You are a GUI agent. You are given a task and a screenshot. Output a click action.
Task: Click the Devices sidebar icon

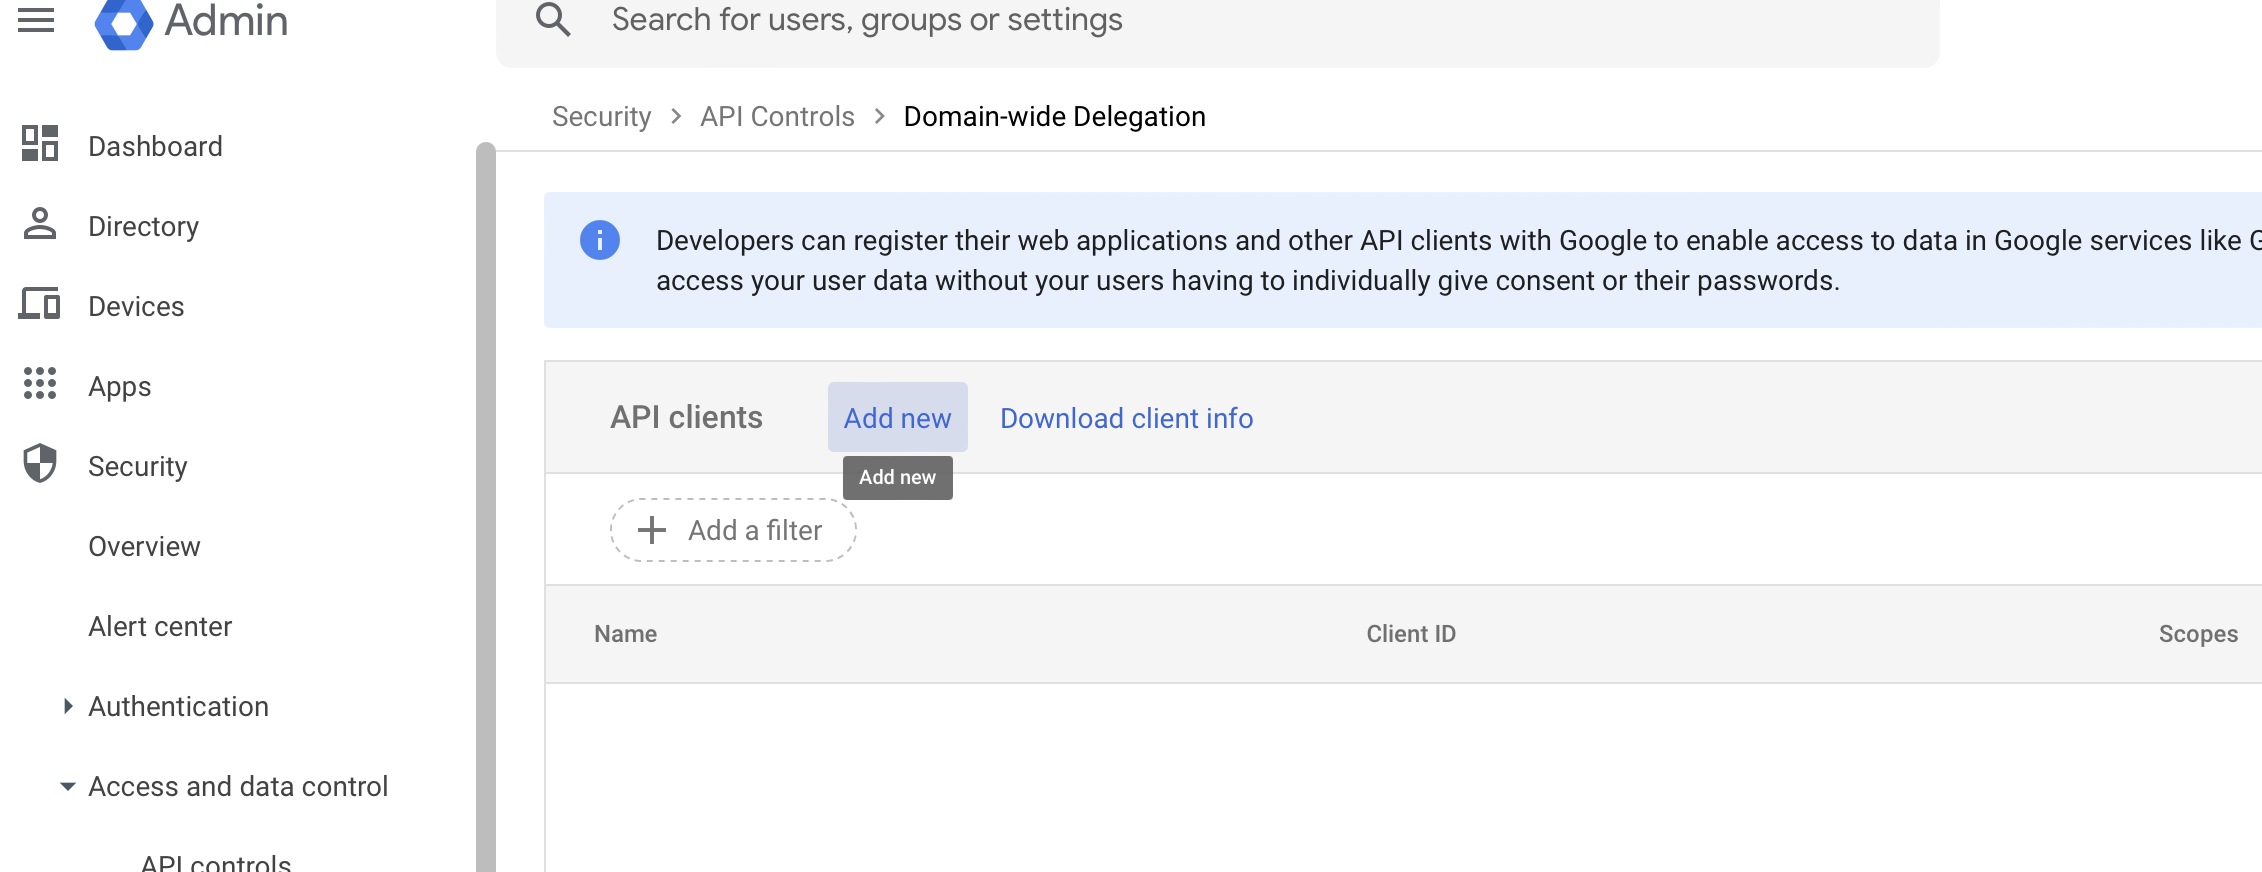[40, 304]
